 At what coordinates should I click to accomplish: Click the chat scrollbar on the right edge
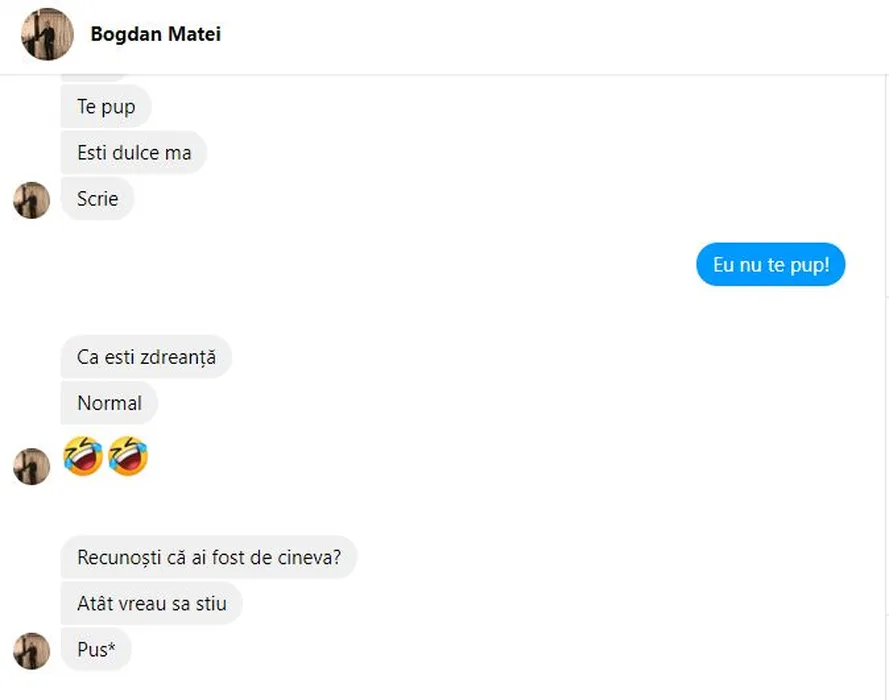[885, 300]
